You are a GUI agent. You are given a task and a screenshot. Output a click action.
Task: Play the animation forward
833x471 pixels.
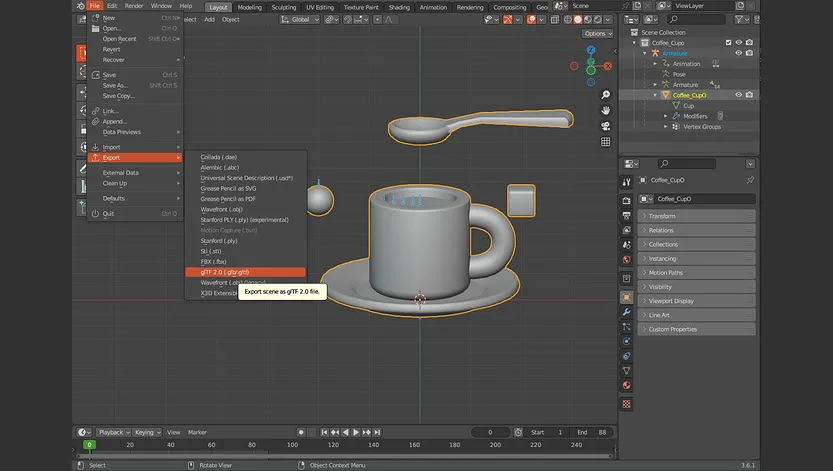[x=356, y=432]
